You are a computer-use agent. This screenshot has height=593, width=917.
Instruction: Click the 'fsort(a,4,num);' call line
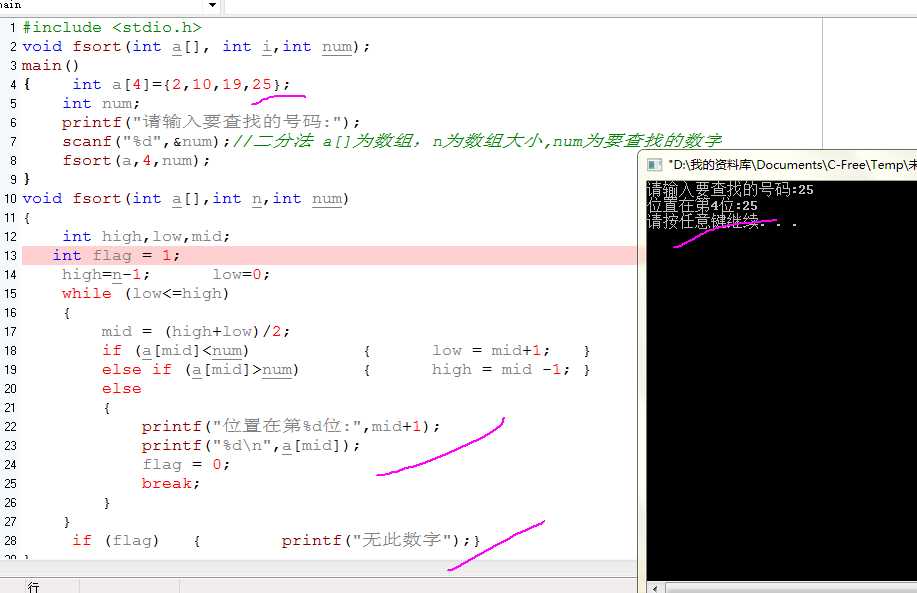pyautogui.click(x=136, y=160)
